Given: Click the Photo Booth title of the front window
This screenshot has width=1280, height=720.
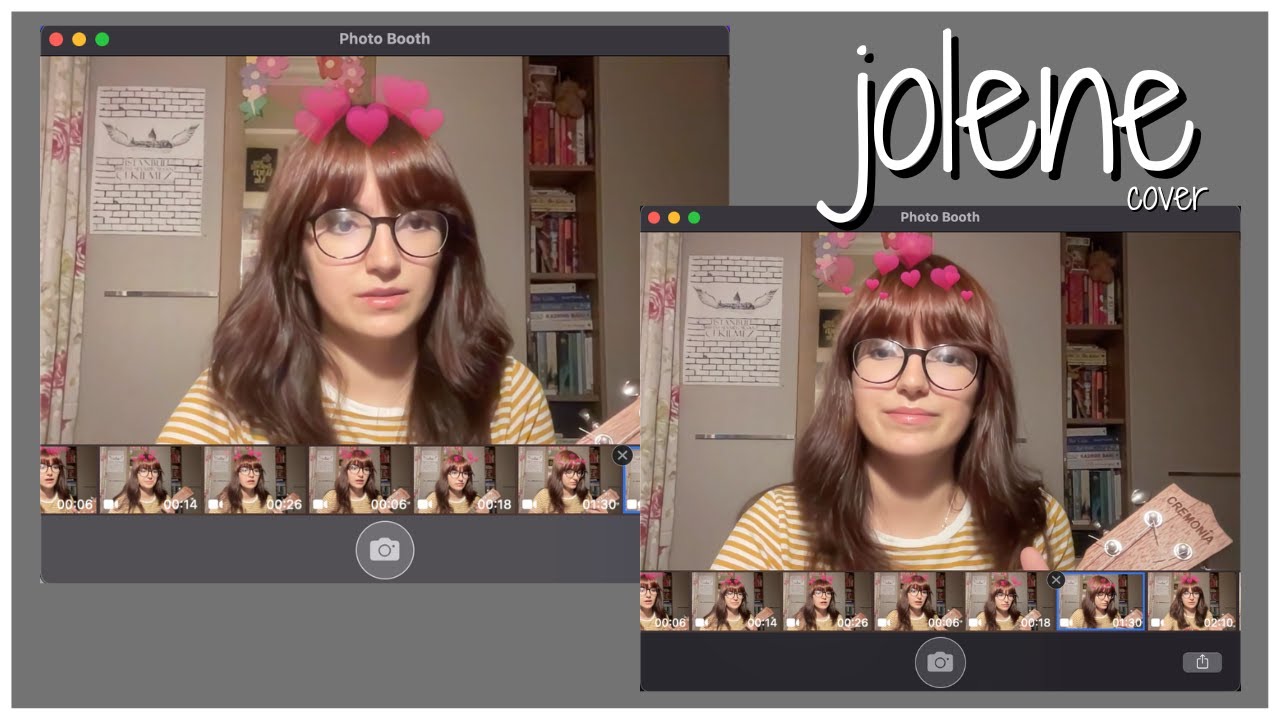Looking at the screenshot, I should [x=940, y=217].
